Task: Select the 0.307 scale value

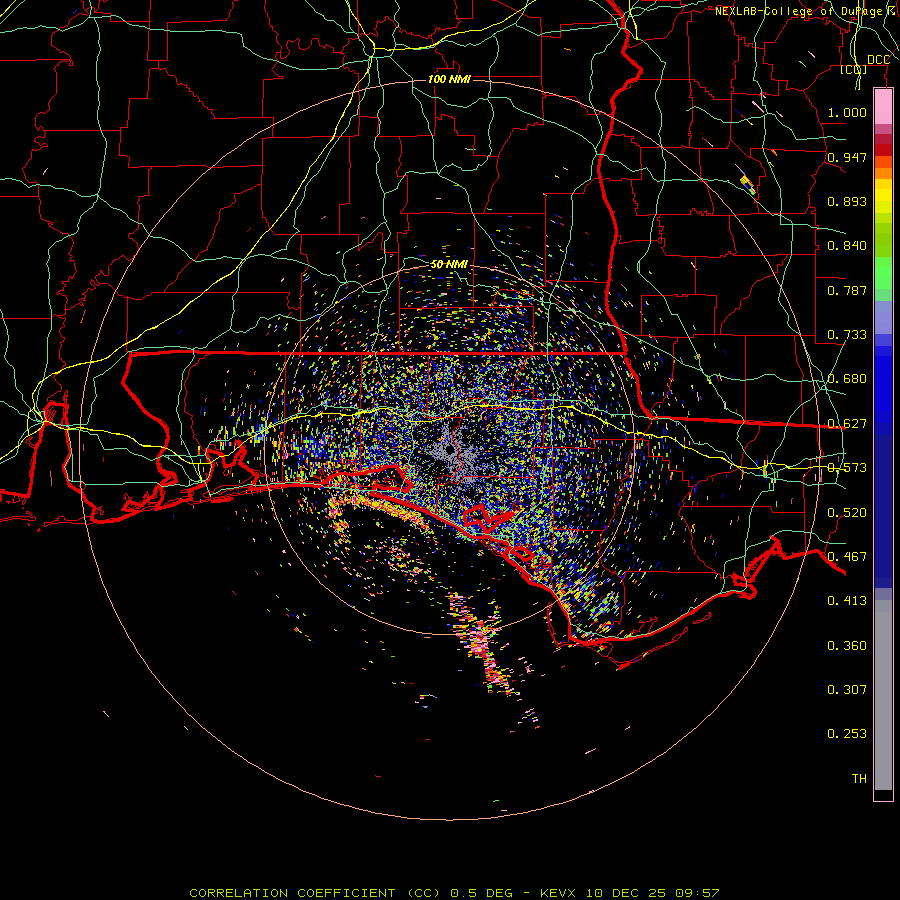Action: coord(847,690)
